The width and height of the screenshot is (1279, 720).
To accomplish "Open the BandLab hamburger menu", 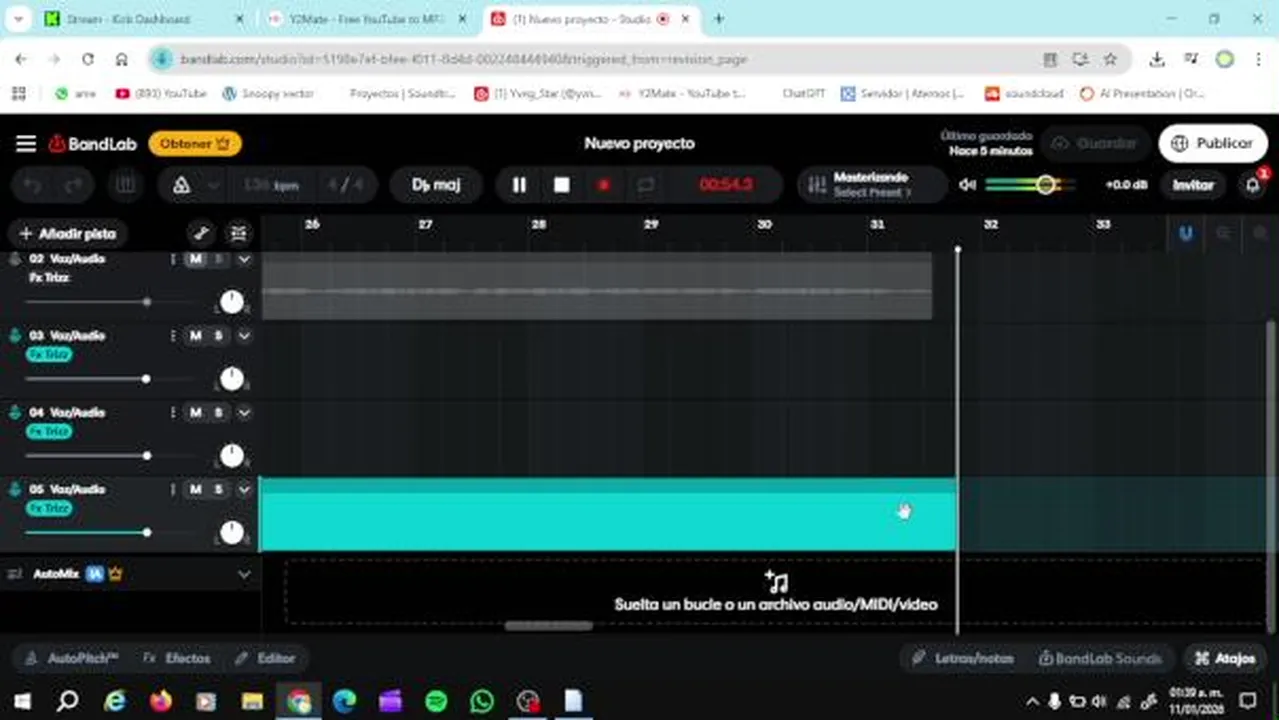I will 26,144.
